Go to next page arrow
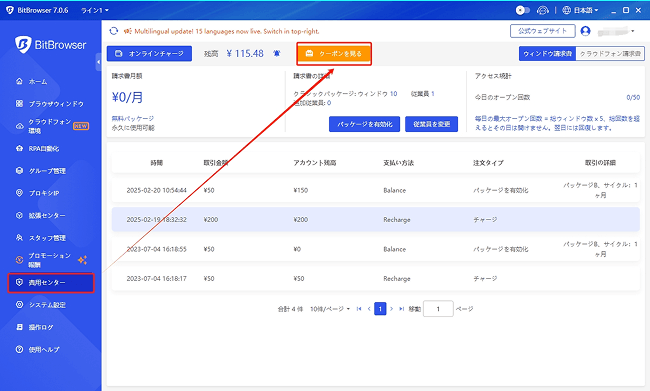Screen dimensions: 650x391 pyautogui.click(x=391, y=309)
